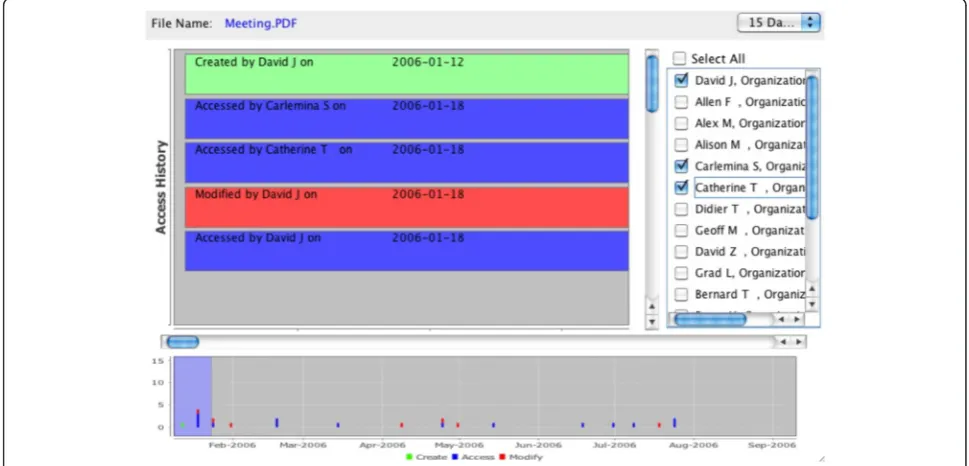Screen dimensions: 969x466
Task: Click the timeline scrollbar right arrow
Action: (x=798, y=342)
